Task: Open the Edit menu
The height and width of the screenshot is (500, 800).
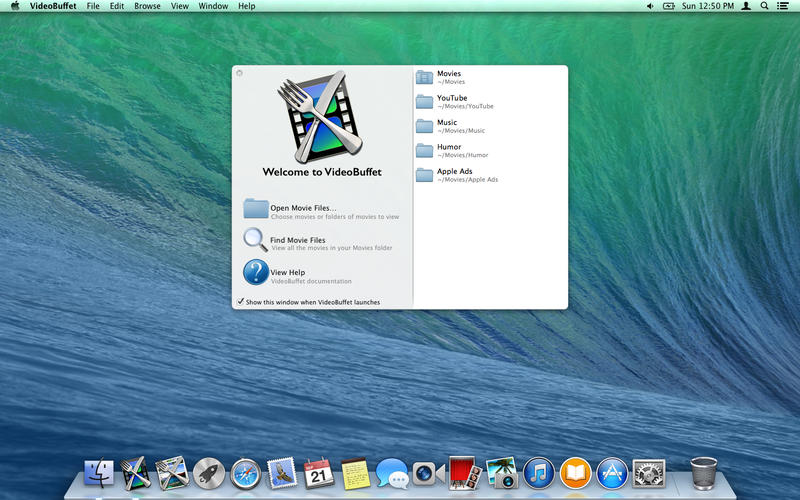Action: (x=117, y=6)
